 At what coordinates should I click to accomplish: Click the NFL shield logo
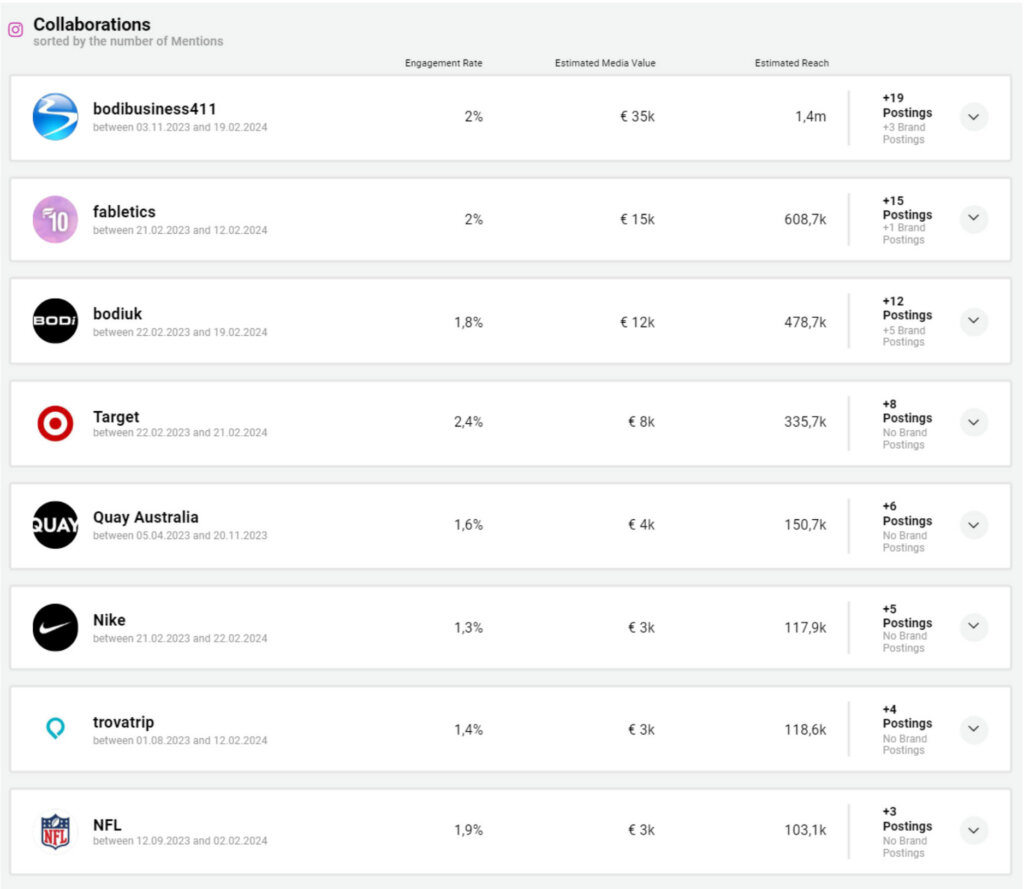(x=55, y=831)
